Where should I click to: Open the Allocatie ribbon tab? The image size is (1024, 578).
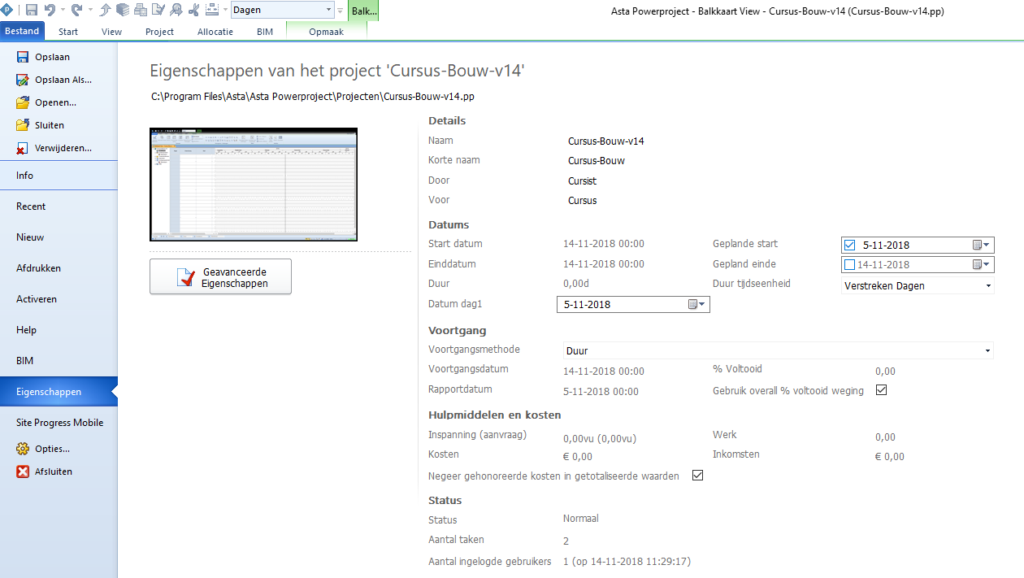click(x=215, y=31)
